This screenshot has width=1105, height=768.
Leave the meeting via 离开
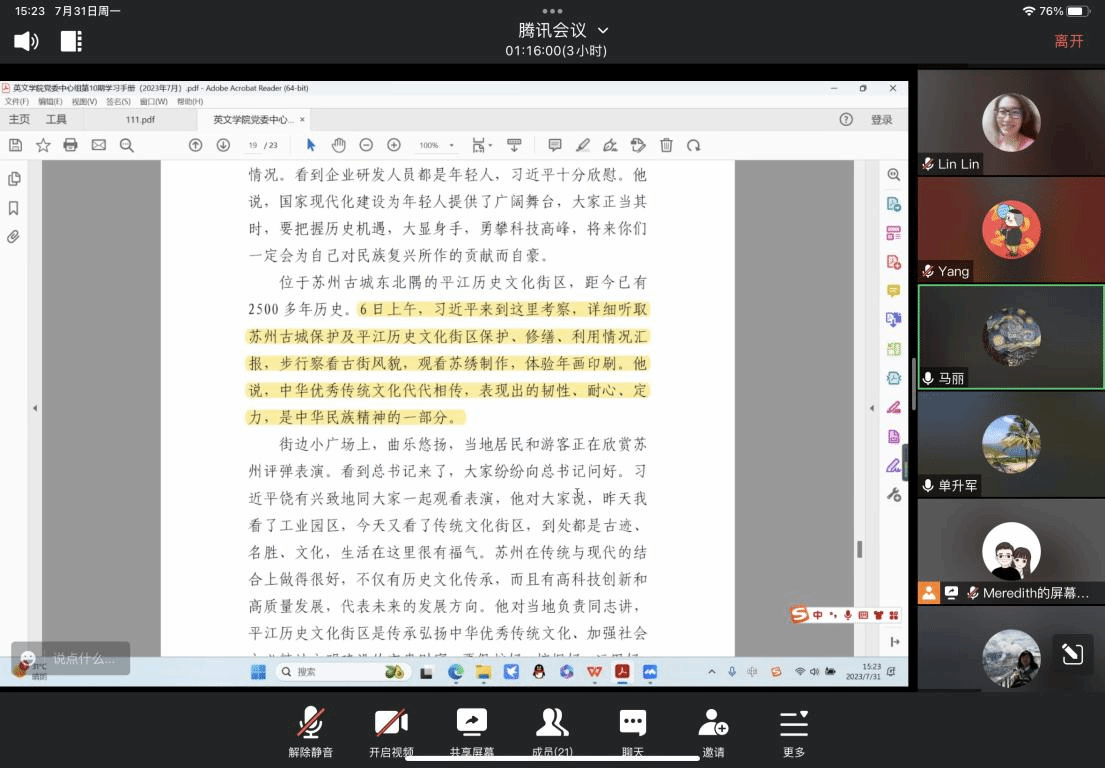point(1068,41)
